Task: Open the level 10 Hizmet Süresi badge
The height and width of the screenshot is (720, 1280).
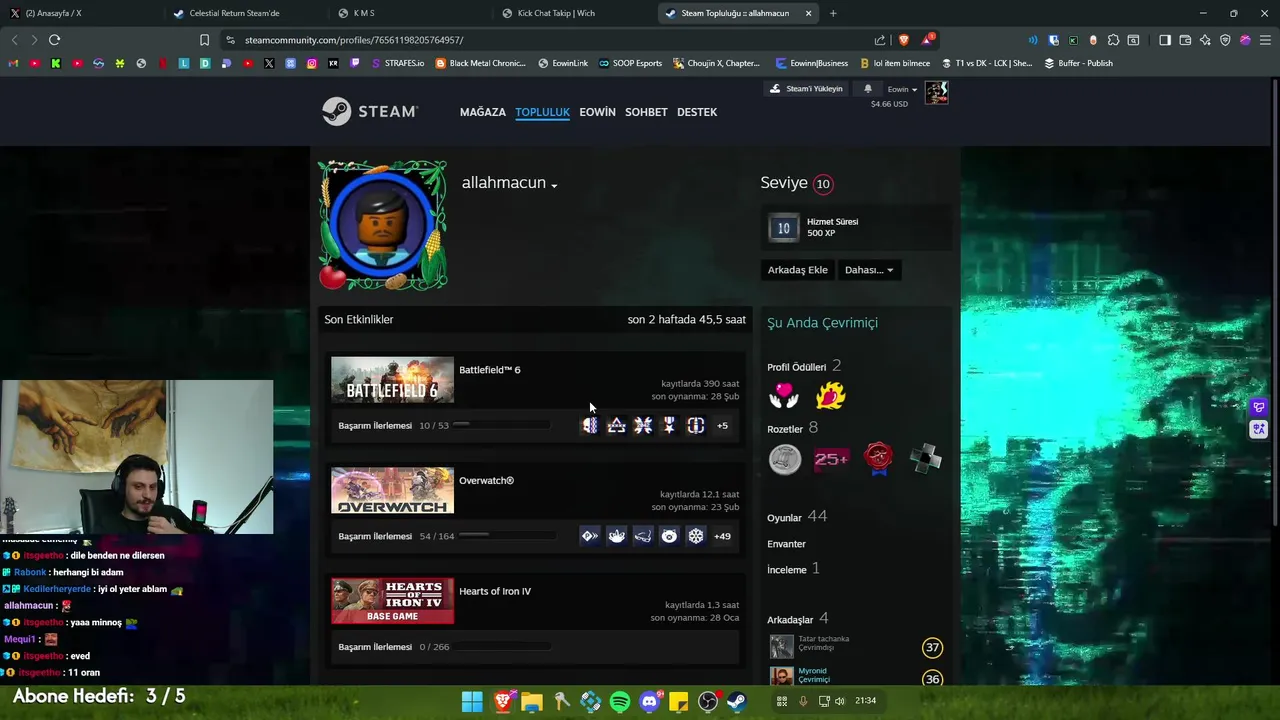Action: coord(784,229)
